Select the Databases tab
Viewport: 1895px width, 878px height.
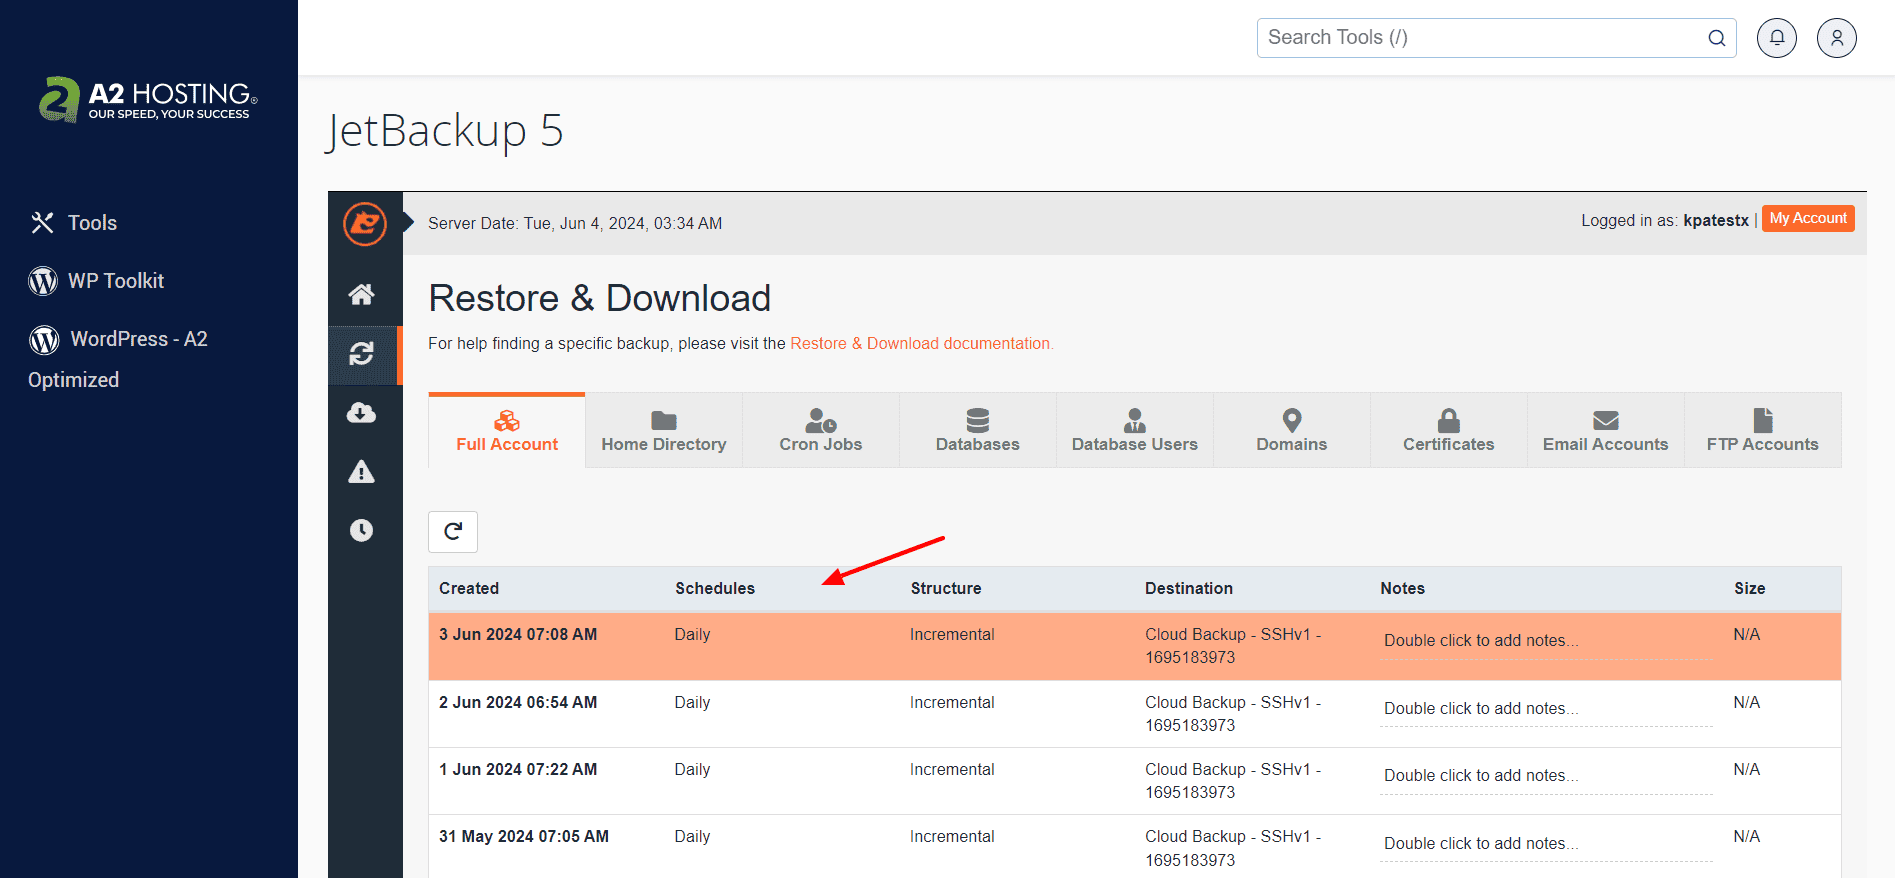click(977, 431)
